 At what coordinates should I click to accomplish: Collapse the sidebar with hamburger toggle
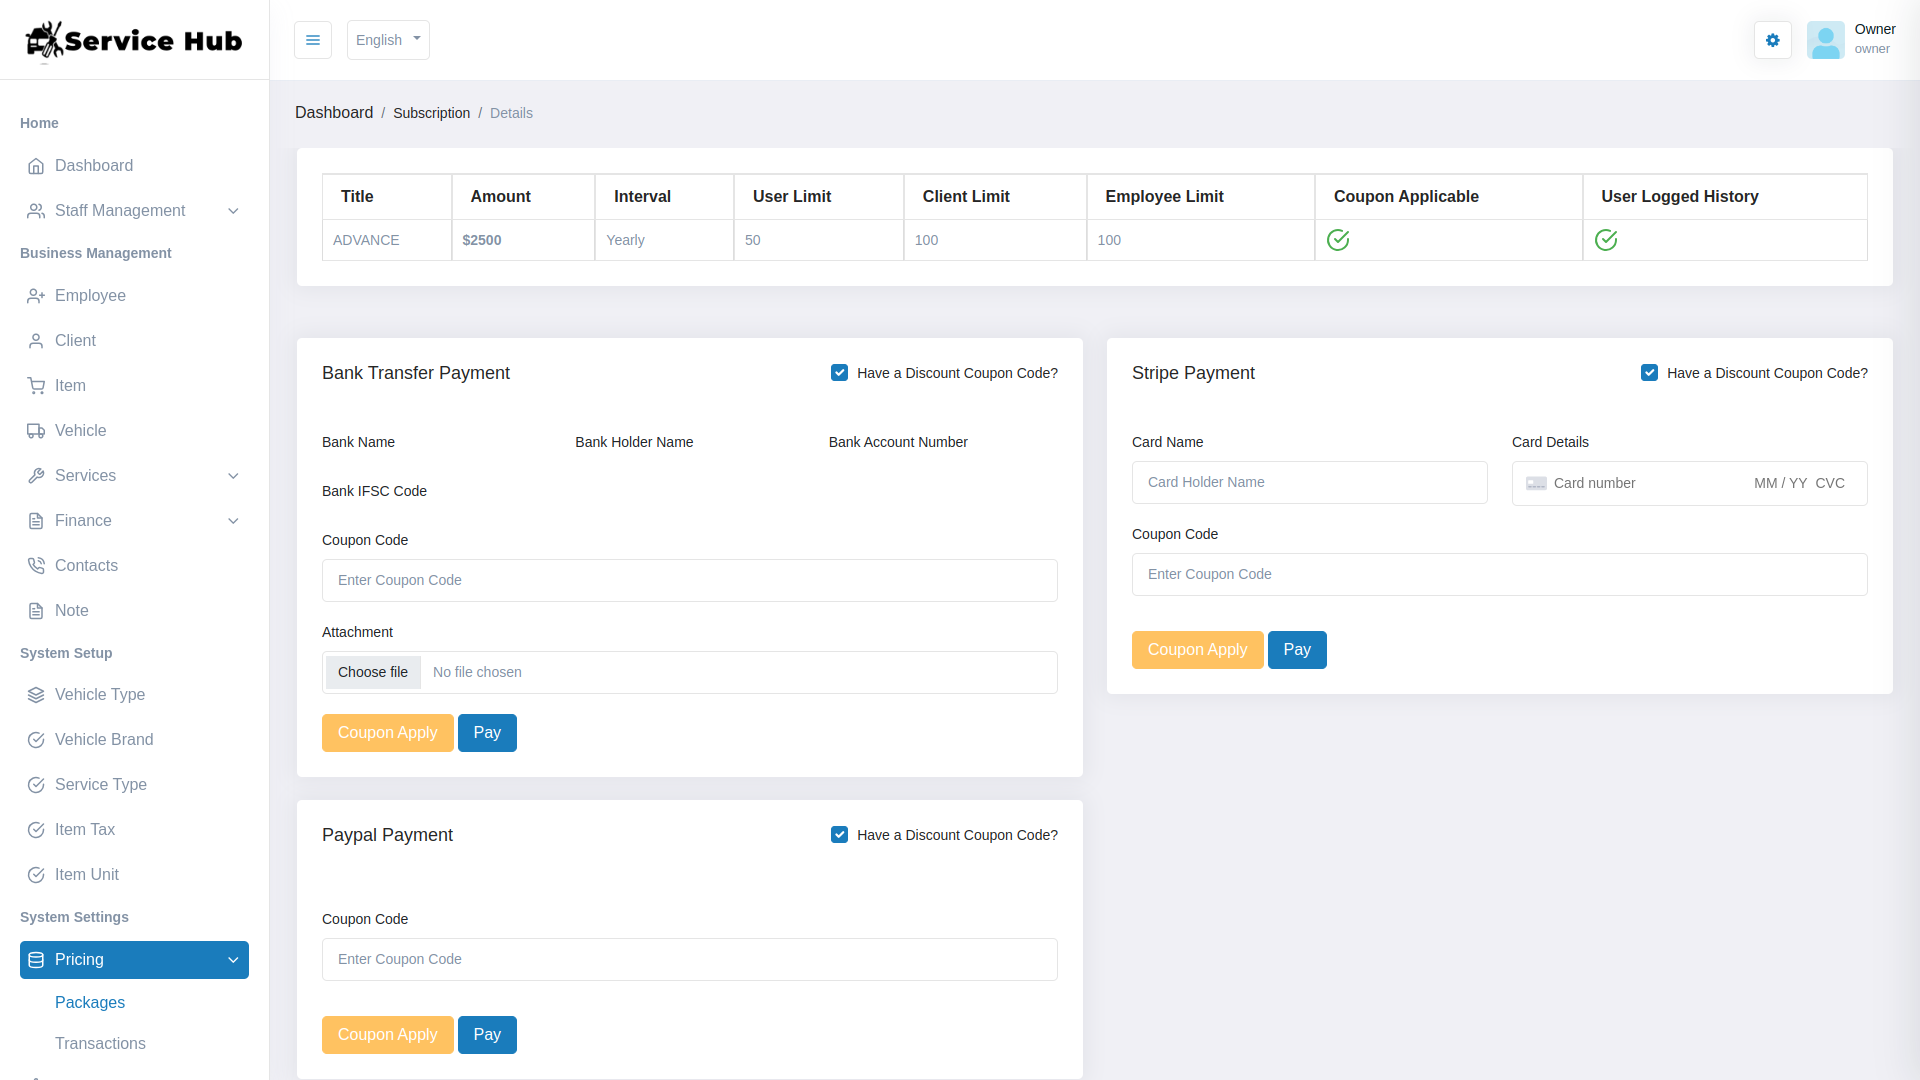[312, 40]
